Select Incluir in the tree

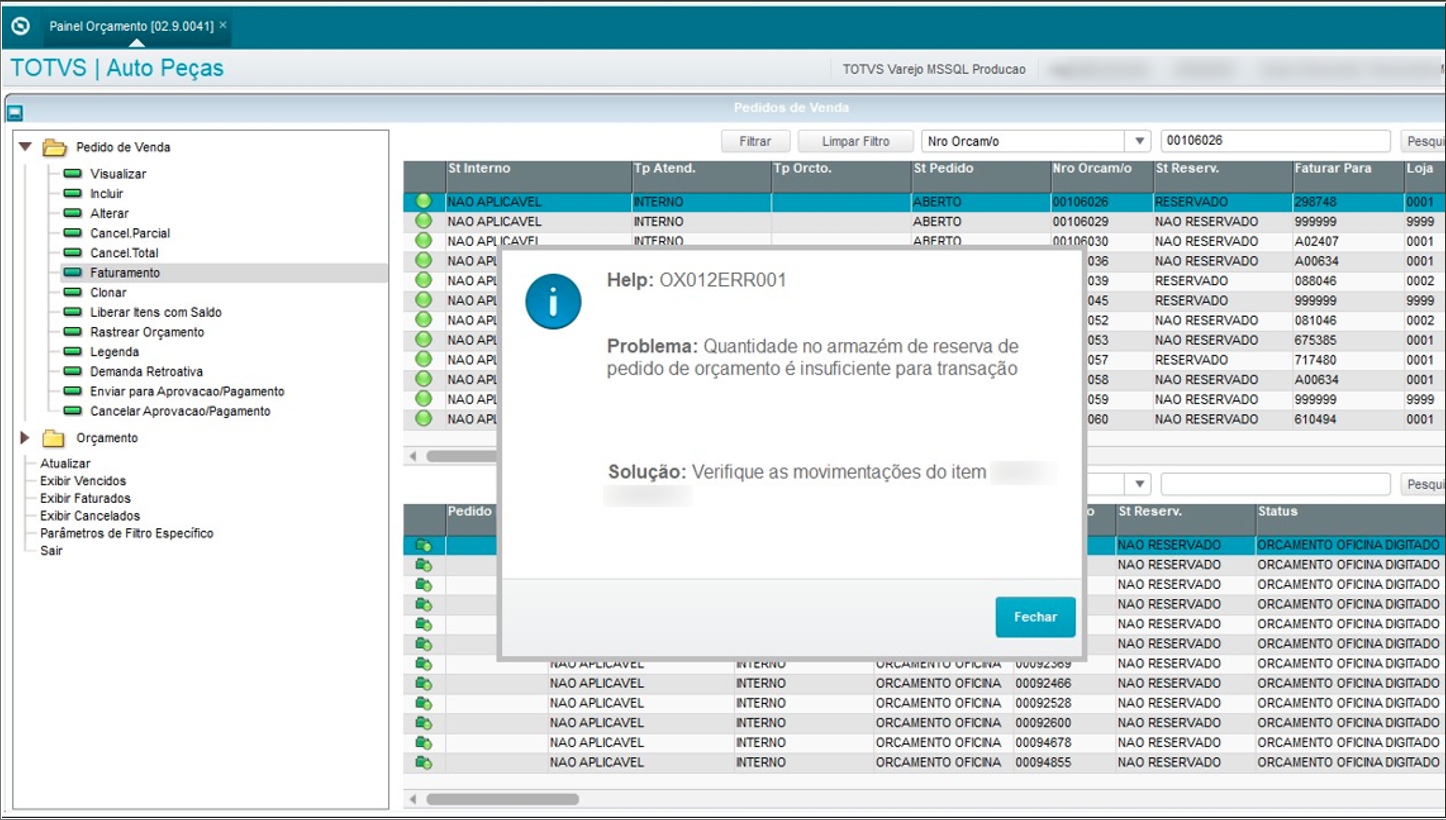(107, 194)
